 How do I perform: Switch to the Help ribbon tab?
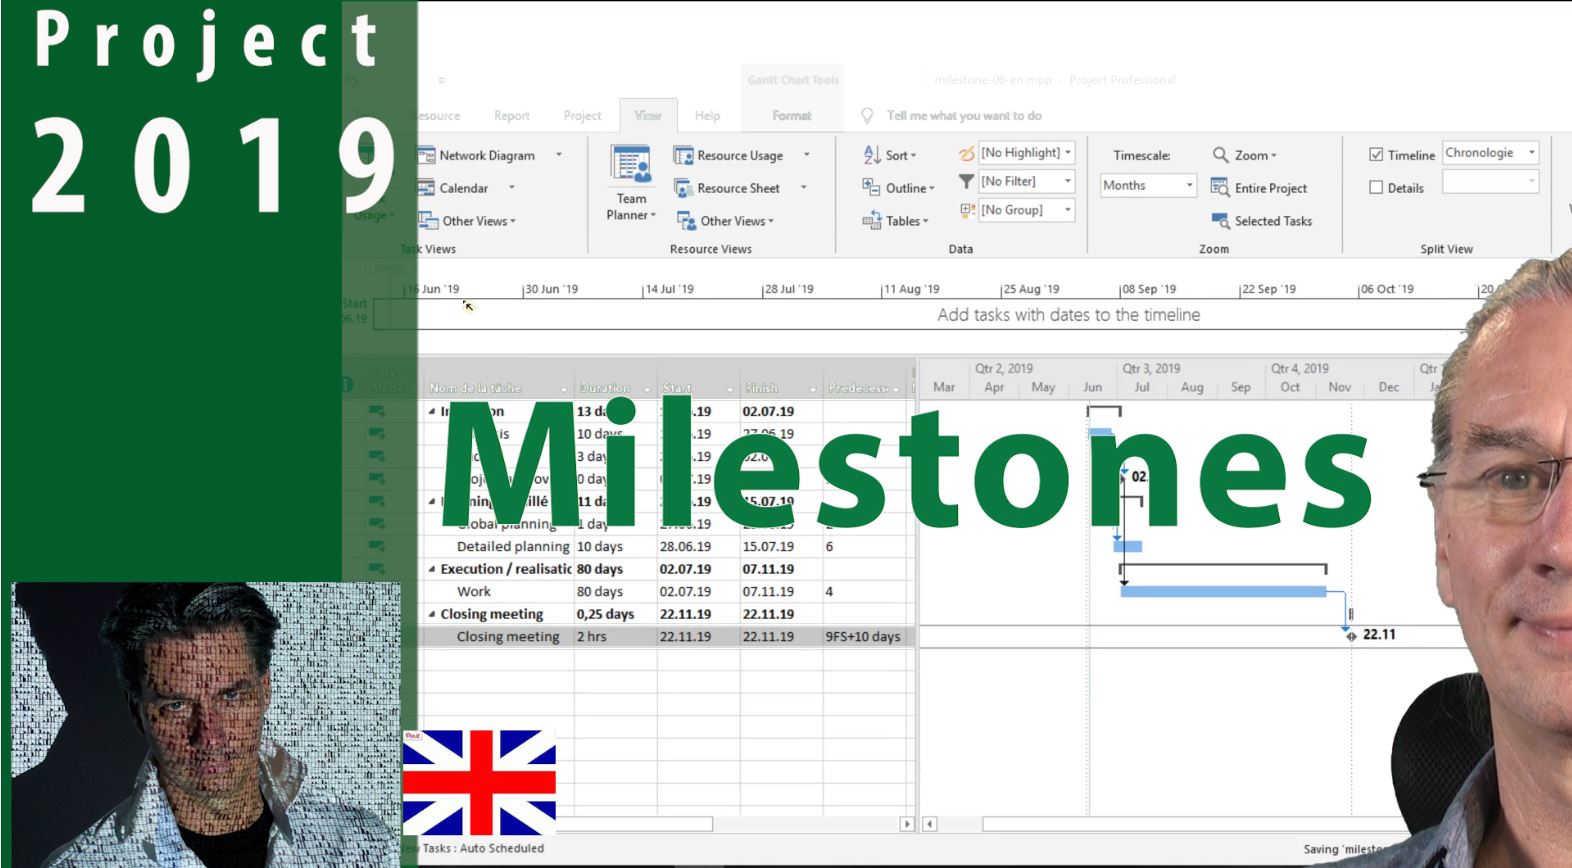pos(707,115)
